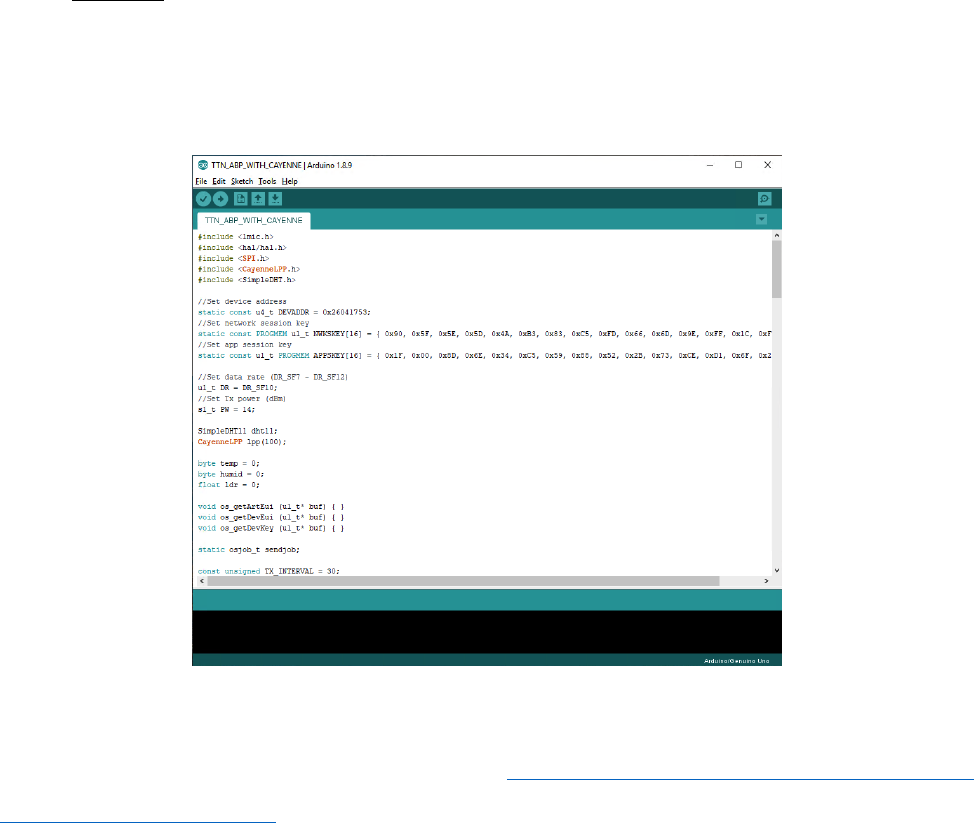Screen dimensions: 974x823
Task: Open the File menu
Action: tap(201, 181)
